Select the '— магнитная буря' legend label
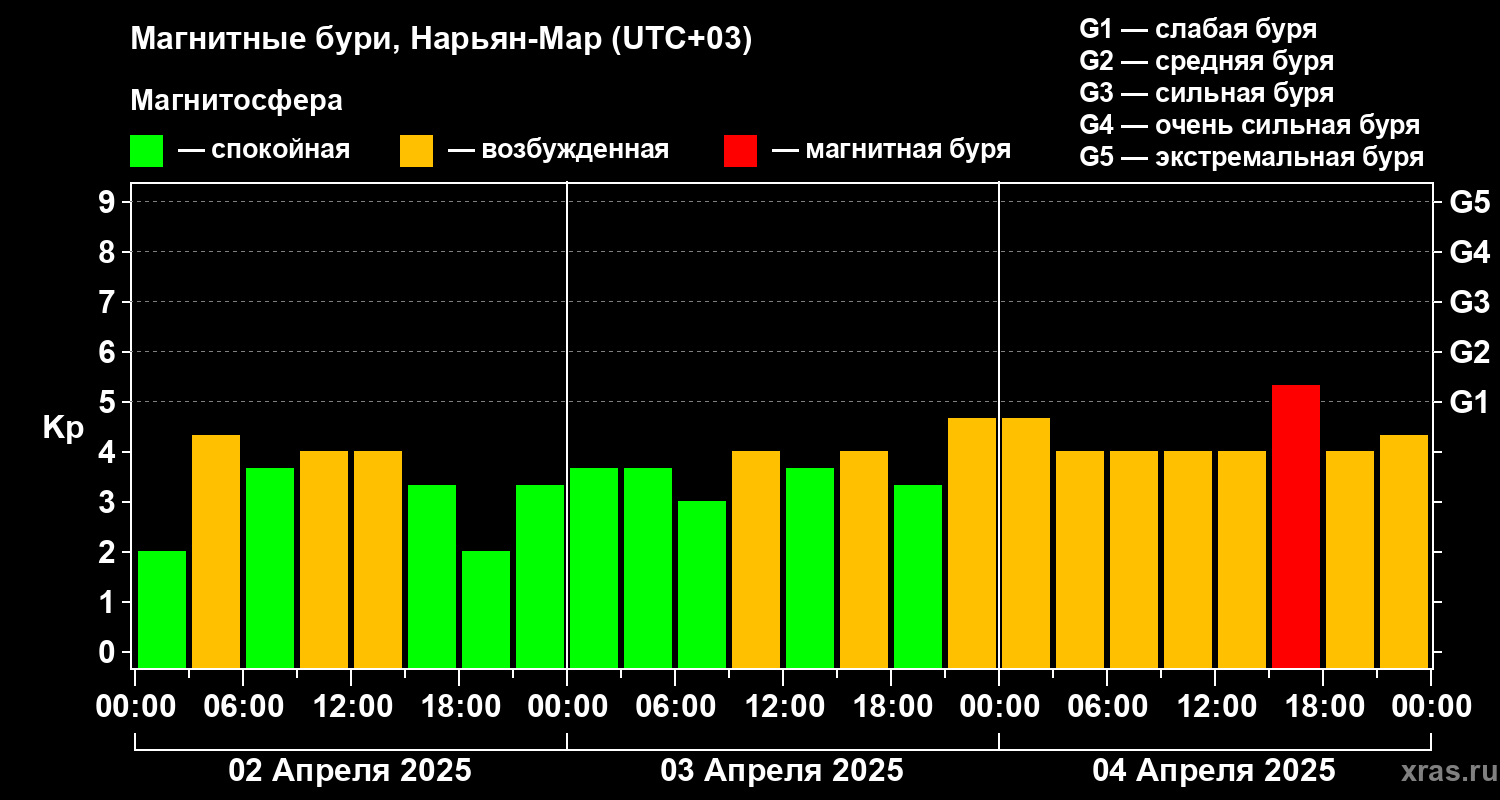The width and height of the screenshot is (1500, 800). [892, 150]
